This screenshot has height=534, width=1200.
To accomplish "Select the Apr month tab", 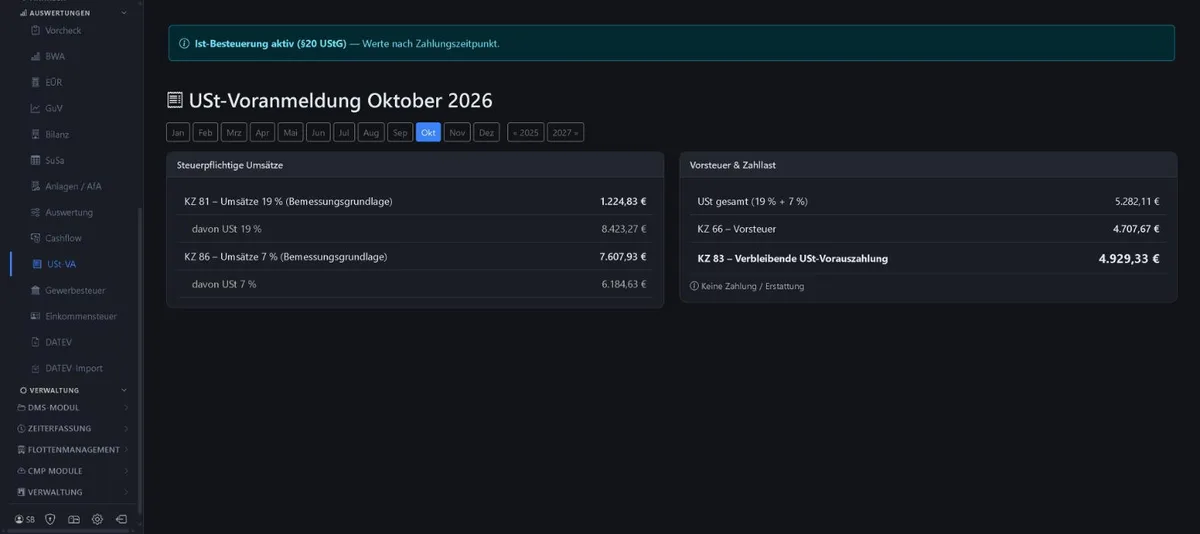I will click(262, 132).
